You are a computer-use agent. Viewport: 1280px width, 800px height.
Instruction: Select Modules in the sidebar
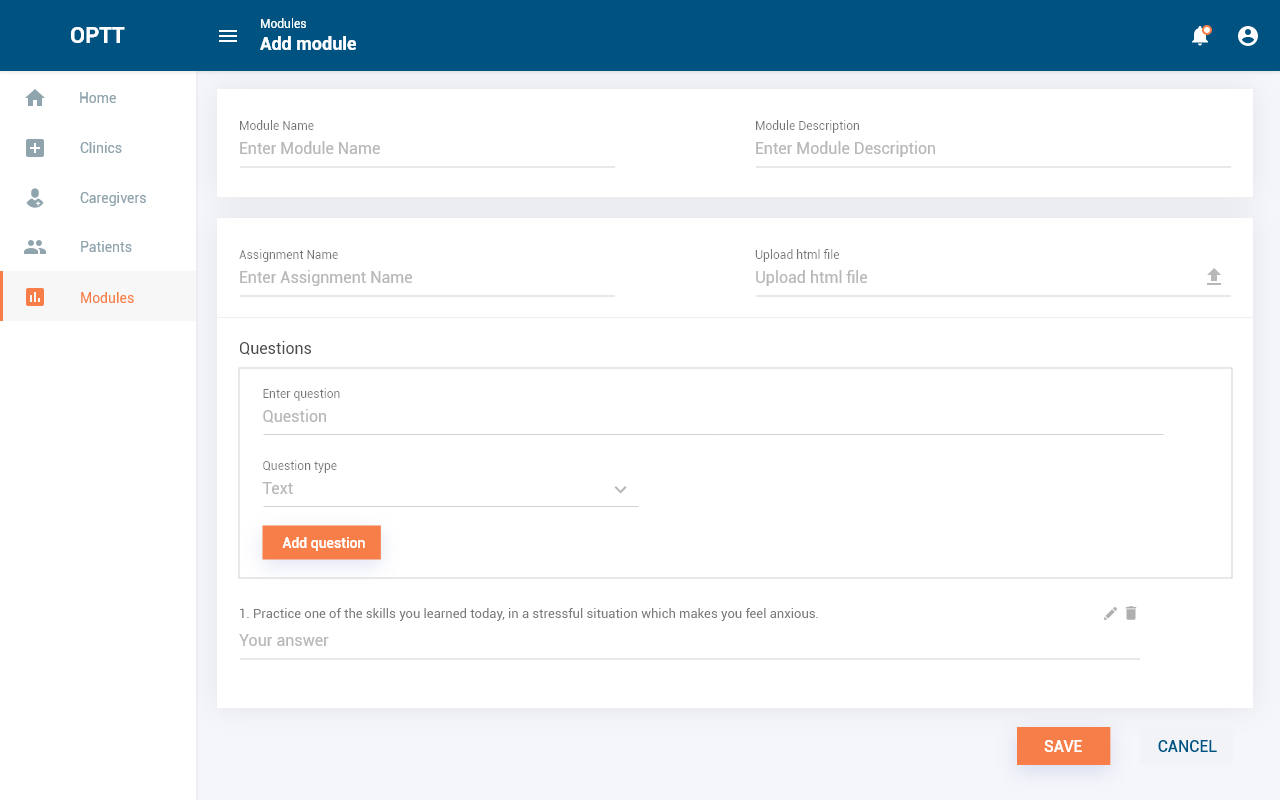[x=106, y=298]
